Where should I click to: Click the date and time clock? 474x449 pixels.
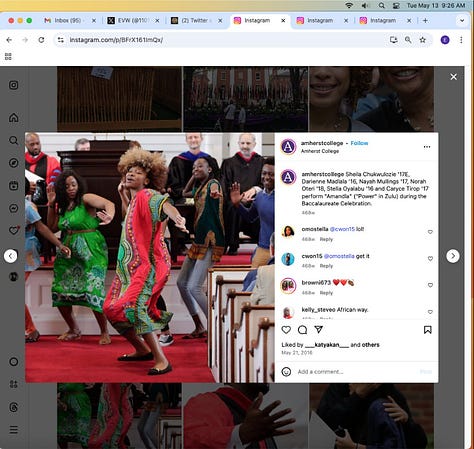[x=436, y=6]
